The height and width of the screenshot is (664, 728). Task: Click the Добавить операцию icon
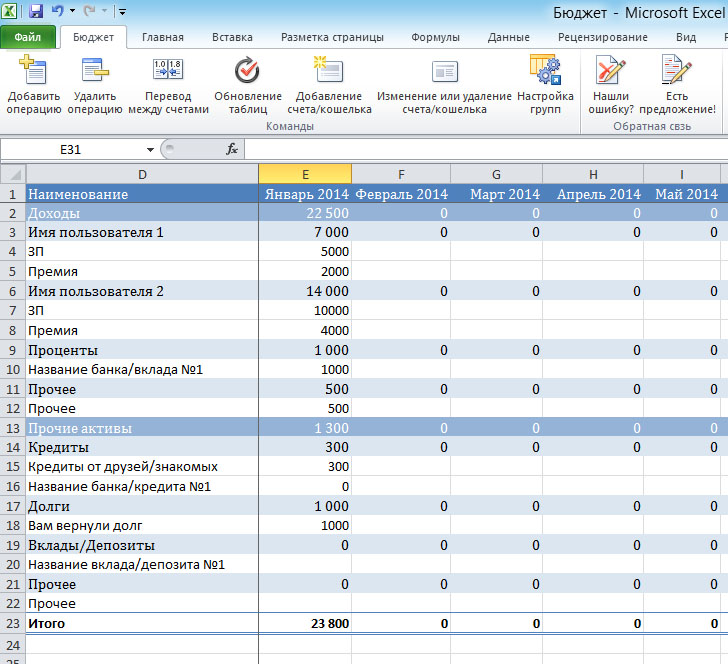click(x=33, y=72)
